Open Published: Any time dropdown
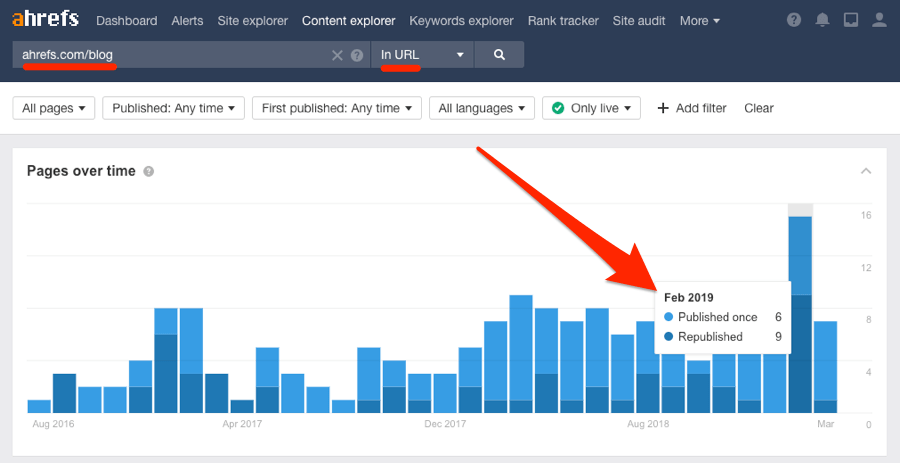900x463 pixels. [173, 108]
